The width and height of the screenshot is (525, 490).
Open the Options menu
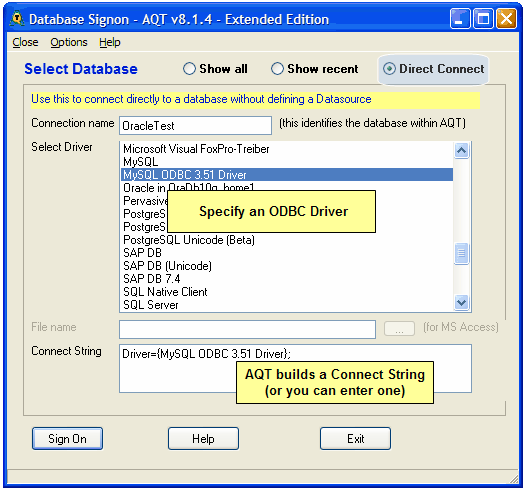pos(69,42)
